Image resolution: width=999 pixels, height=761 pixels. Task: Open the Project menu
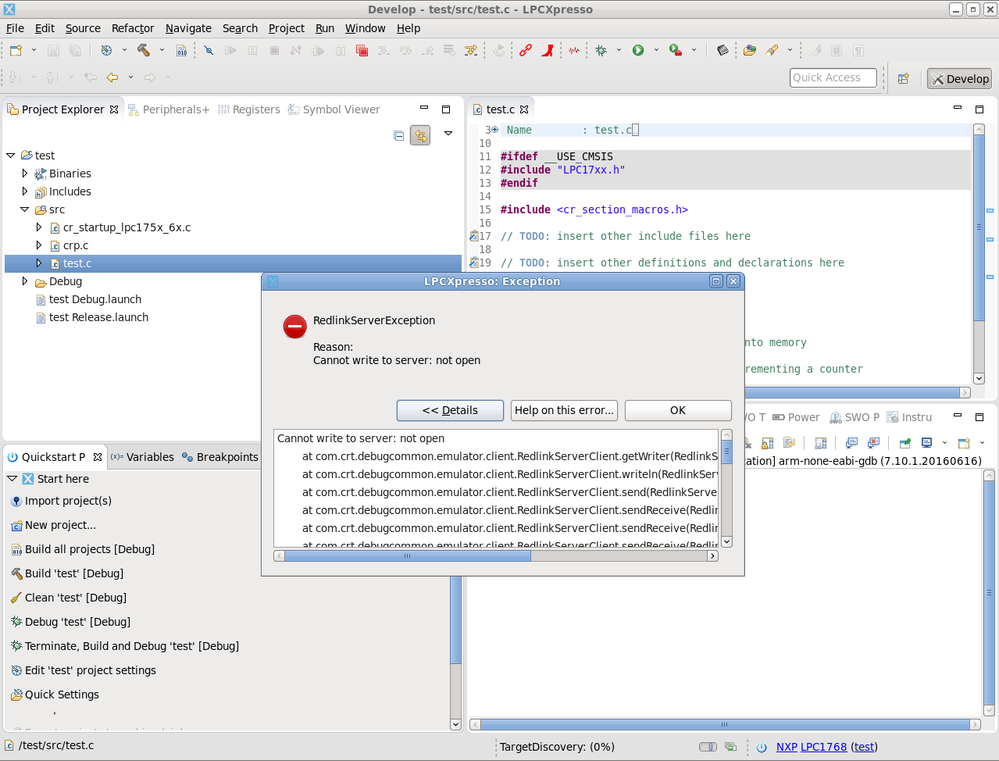(x=286, y=28)
